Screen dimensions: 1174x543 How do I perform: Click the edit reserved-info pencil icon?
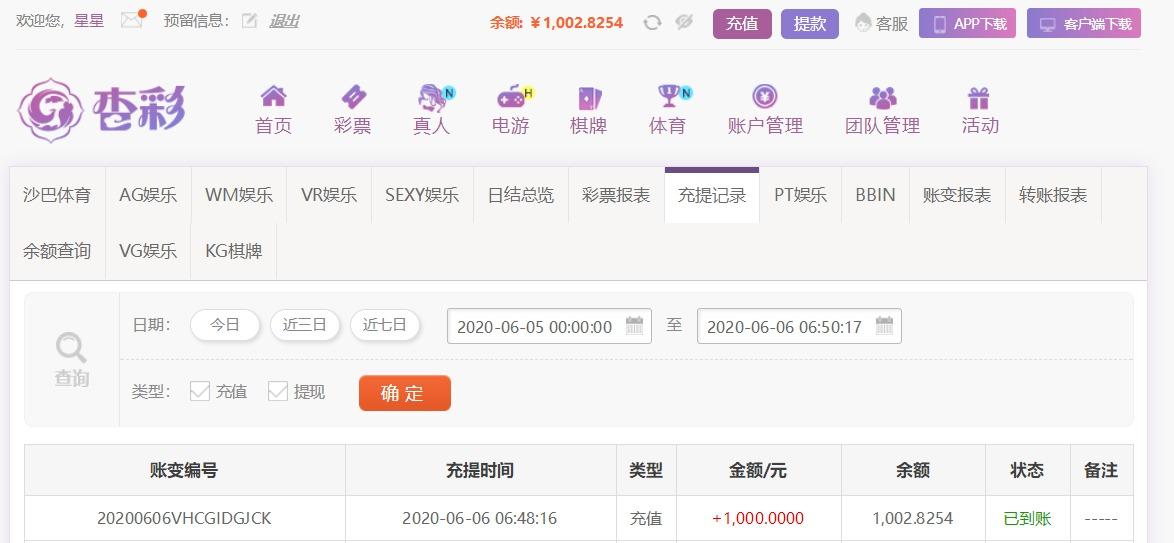click(249, 21)
